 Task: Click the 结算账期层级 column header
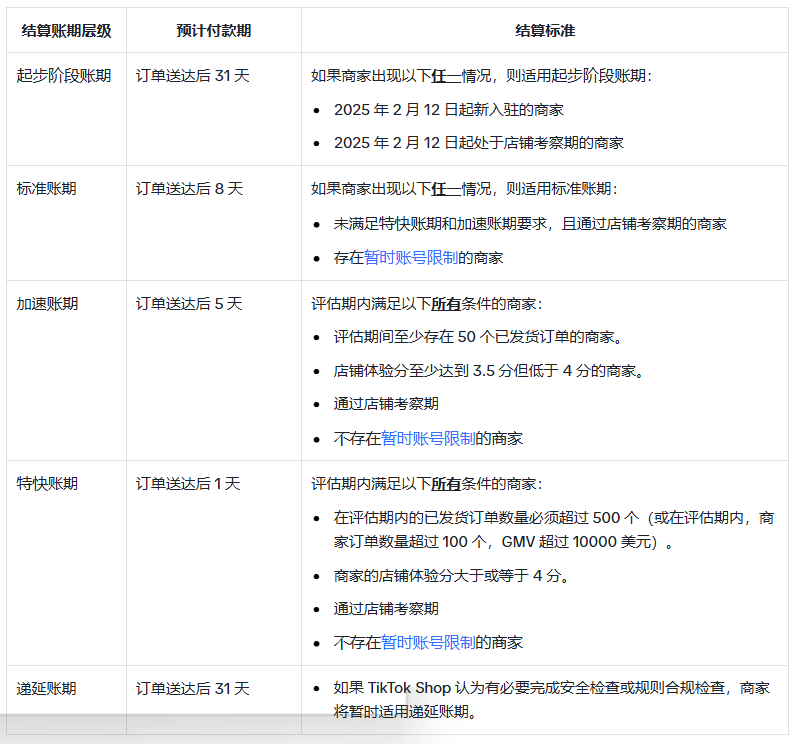pyautogui.click(x=66, y=31)
